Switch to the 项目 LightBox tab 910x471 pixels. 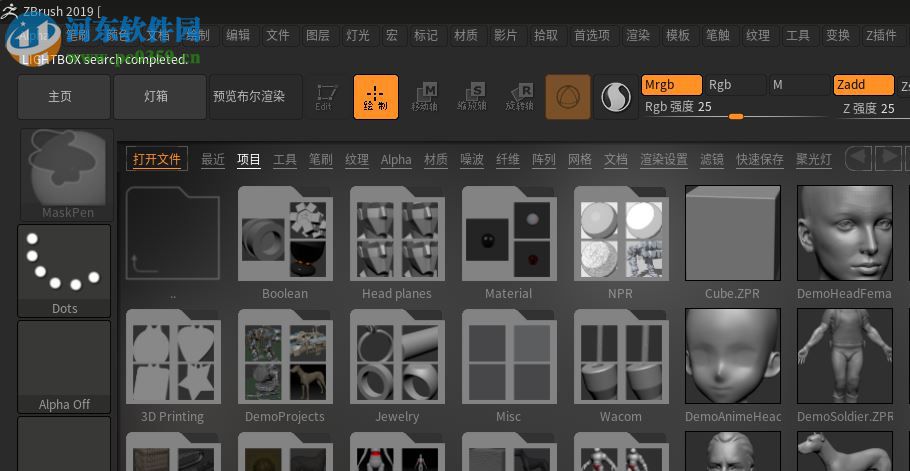coord(249,160)
